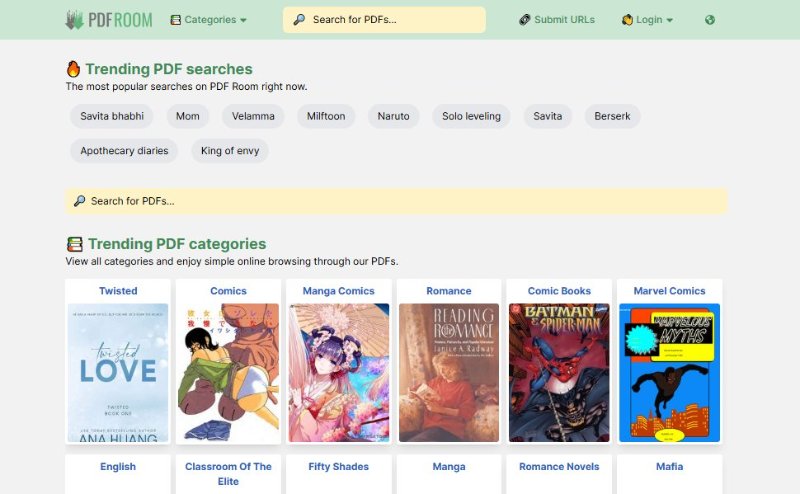
Task: Open the English category link
Action: point(118,466)
